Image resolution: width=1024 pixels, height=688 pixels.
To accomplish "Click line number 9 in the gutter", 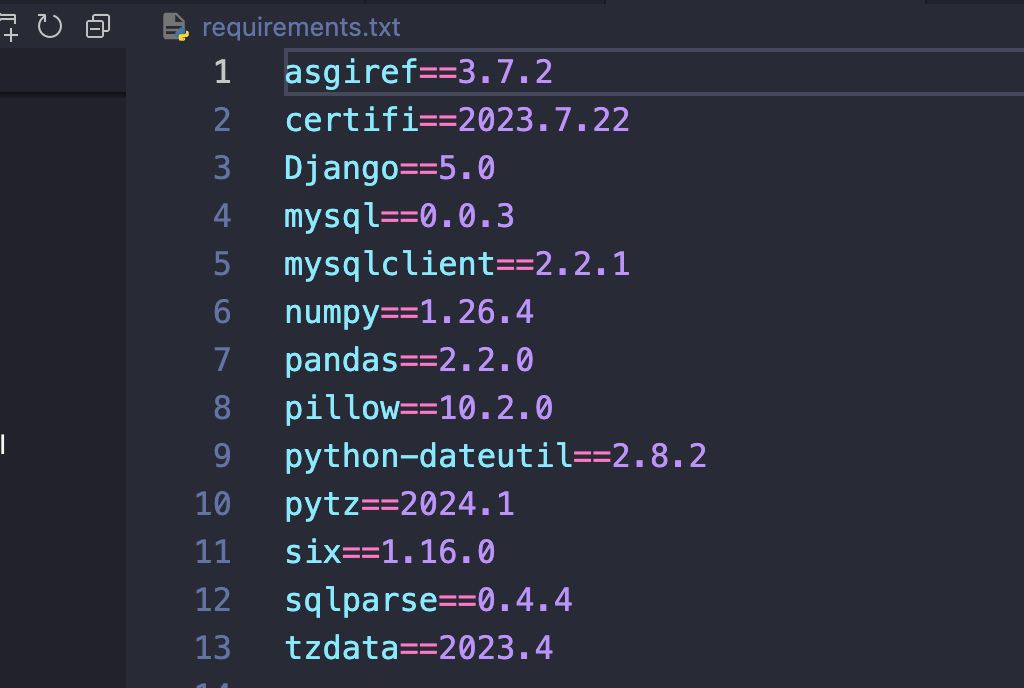I will point(223,456).
